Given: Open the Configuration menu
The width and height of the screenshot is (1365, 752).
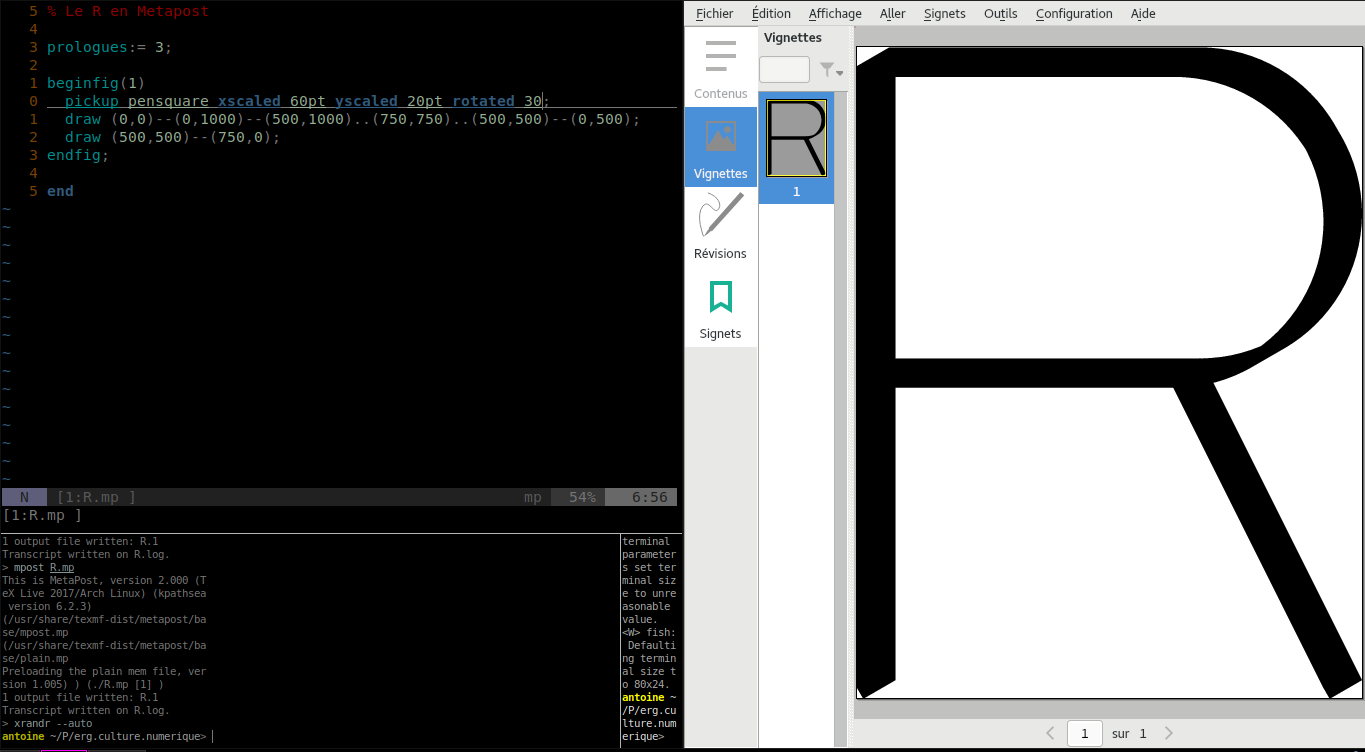Looking at the screenshot, I should (1074, 14).
